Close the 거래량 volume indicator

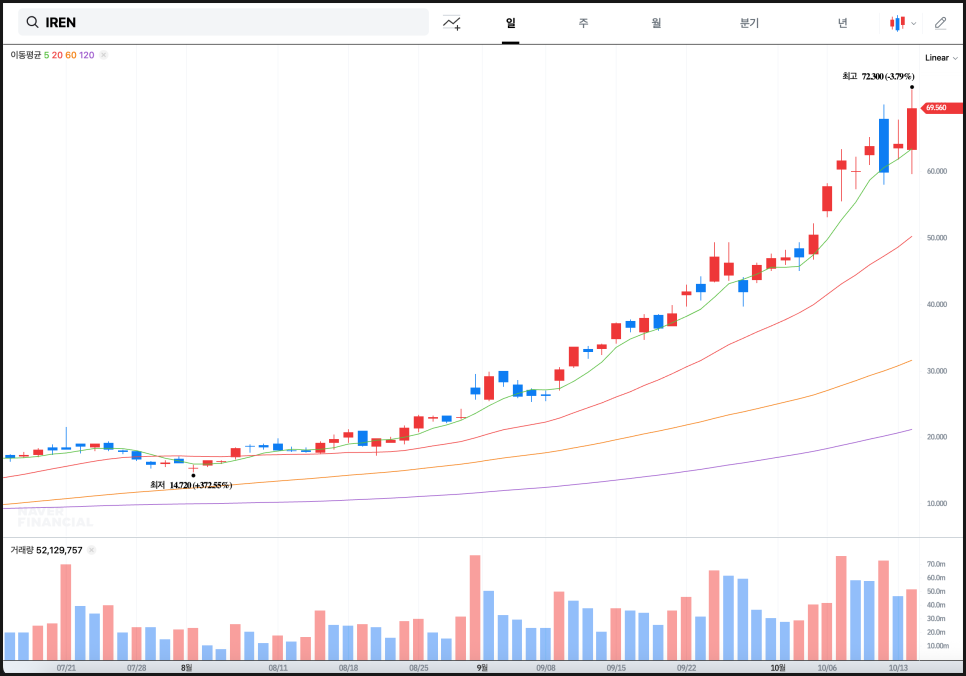(x=91, y=550)
